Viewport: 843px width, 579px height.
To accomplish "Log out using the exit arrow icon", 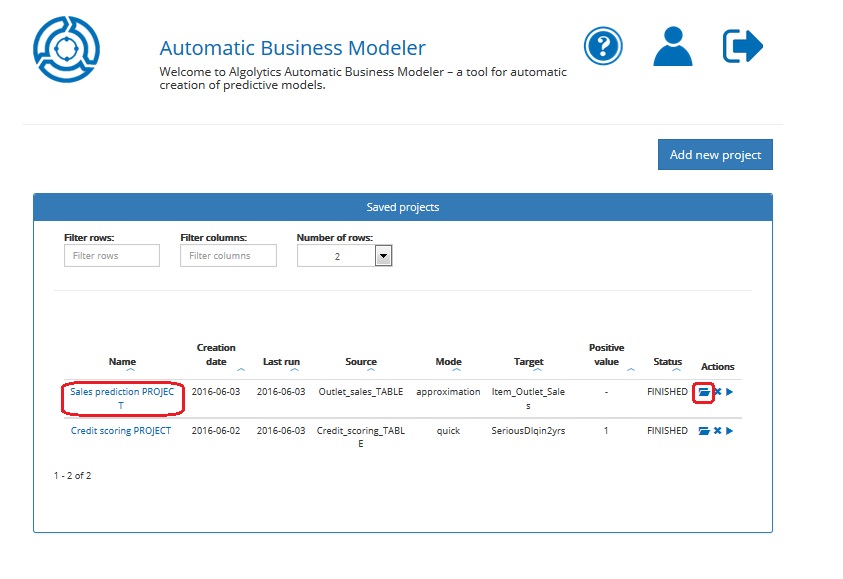I will (742, 46).
